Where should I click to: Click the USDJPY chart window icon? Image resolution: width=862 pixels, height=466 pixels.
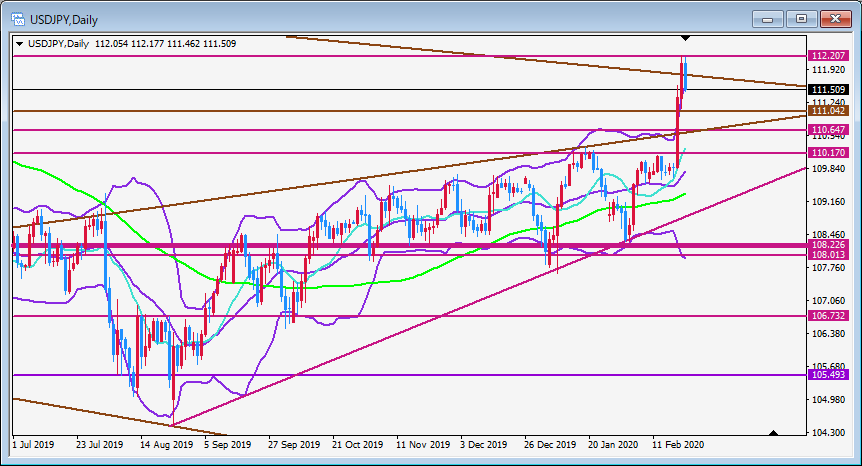click(18, 20)
